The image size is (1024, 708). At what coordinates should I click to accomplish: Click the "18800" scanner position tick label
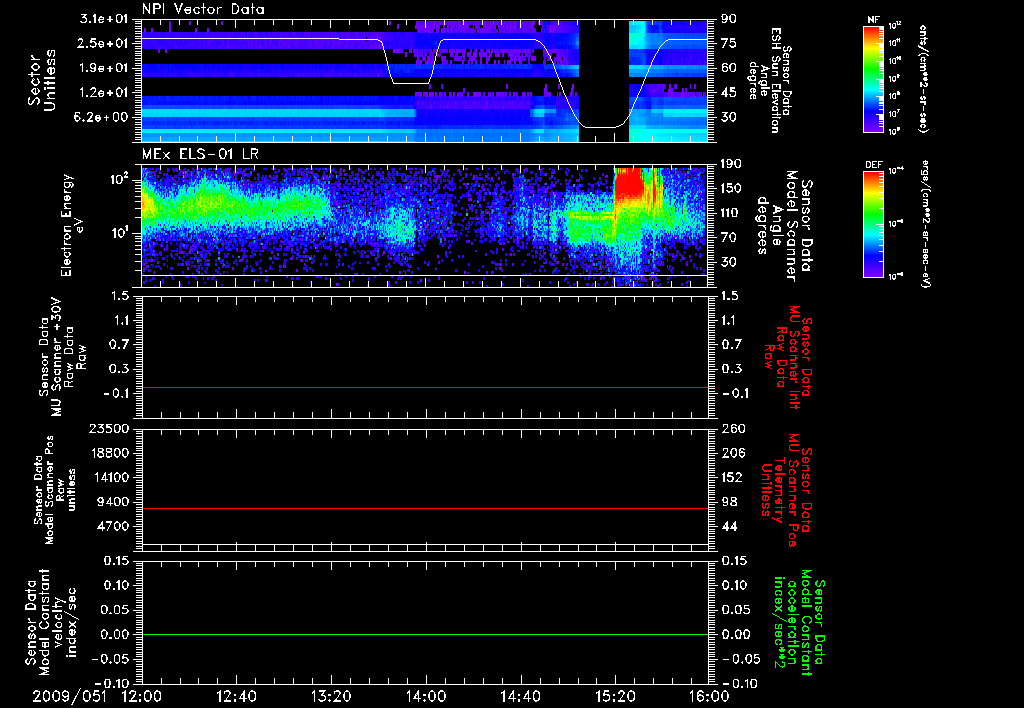(x=108, y=453)
